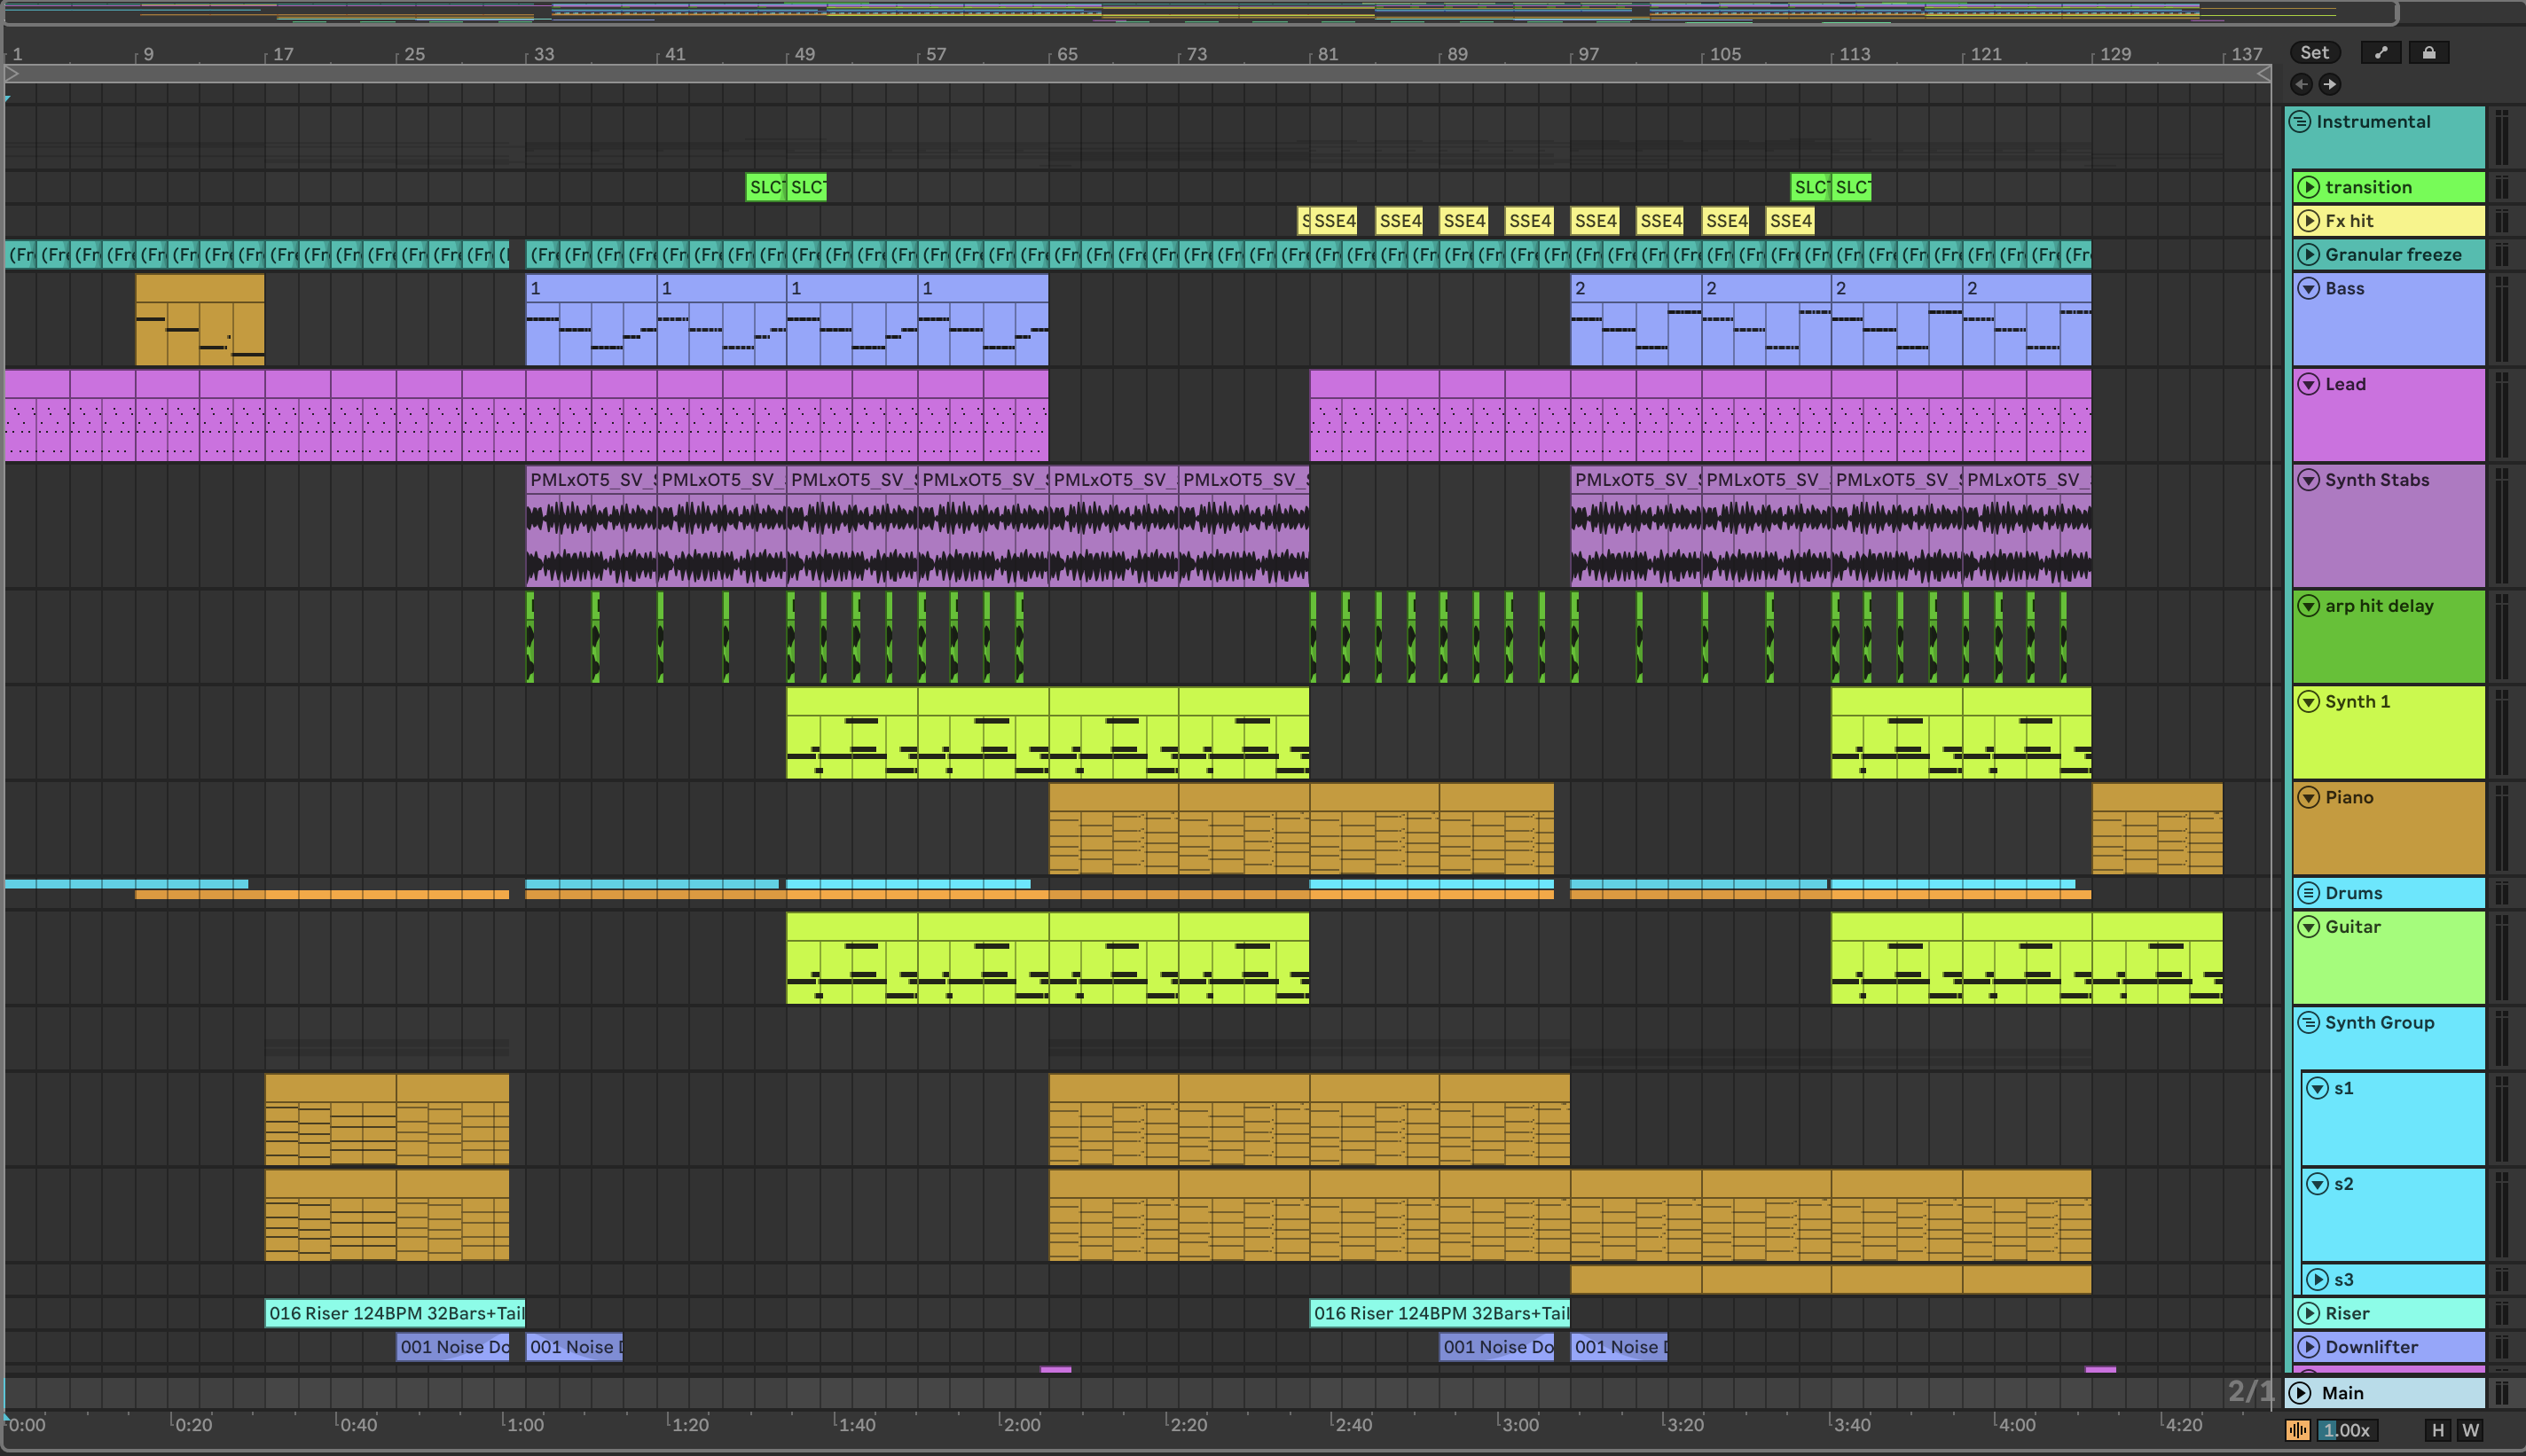Click bar 65 on the timeline ruler
This screenshot has height=1456, width=2526.
click(x=1066, y=54)
